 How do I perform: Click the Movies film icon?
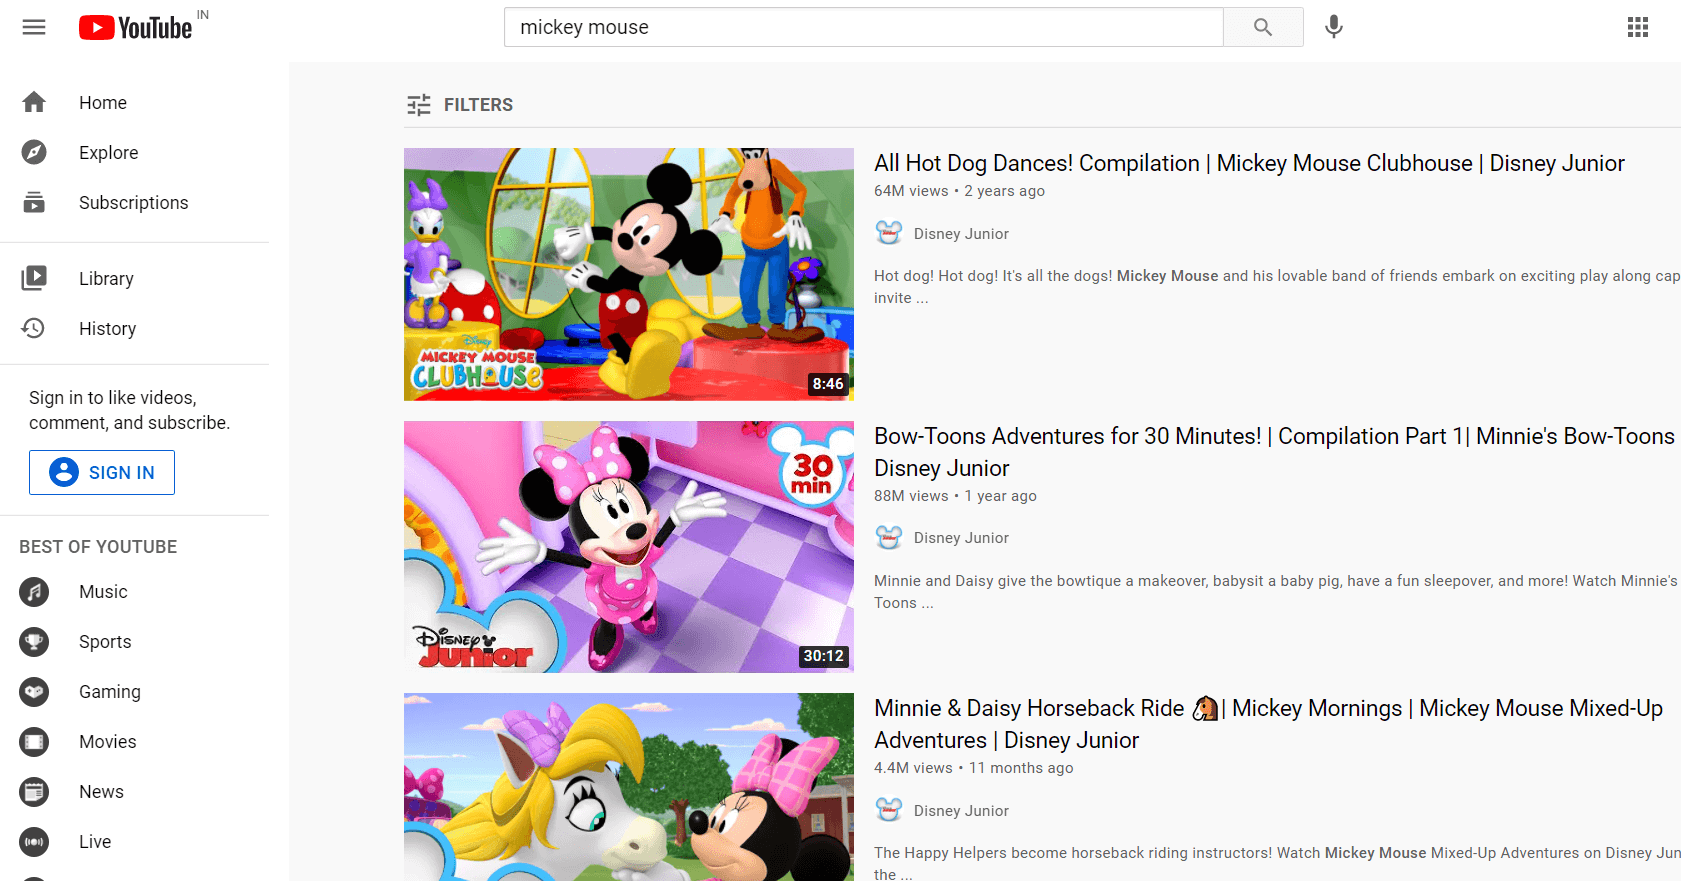[34, 742]
